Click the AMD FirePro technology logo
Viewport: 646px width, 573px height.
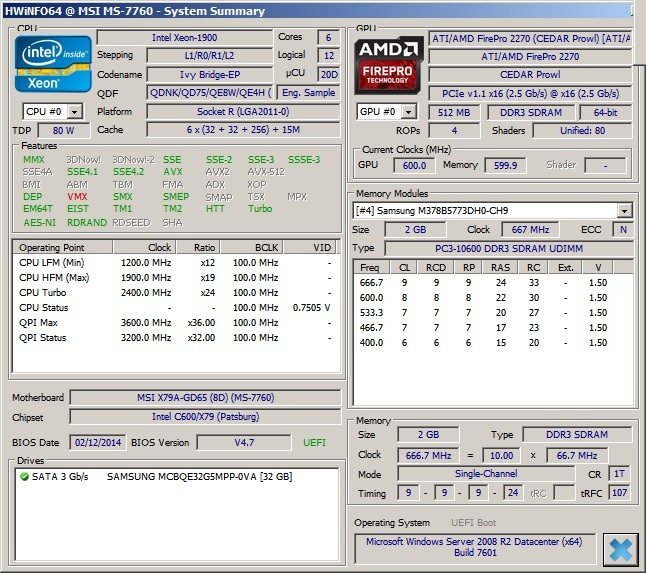(x=388, y=64)
